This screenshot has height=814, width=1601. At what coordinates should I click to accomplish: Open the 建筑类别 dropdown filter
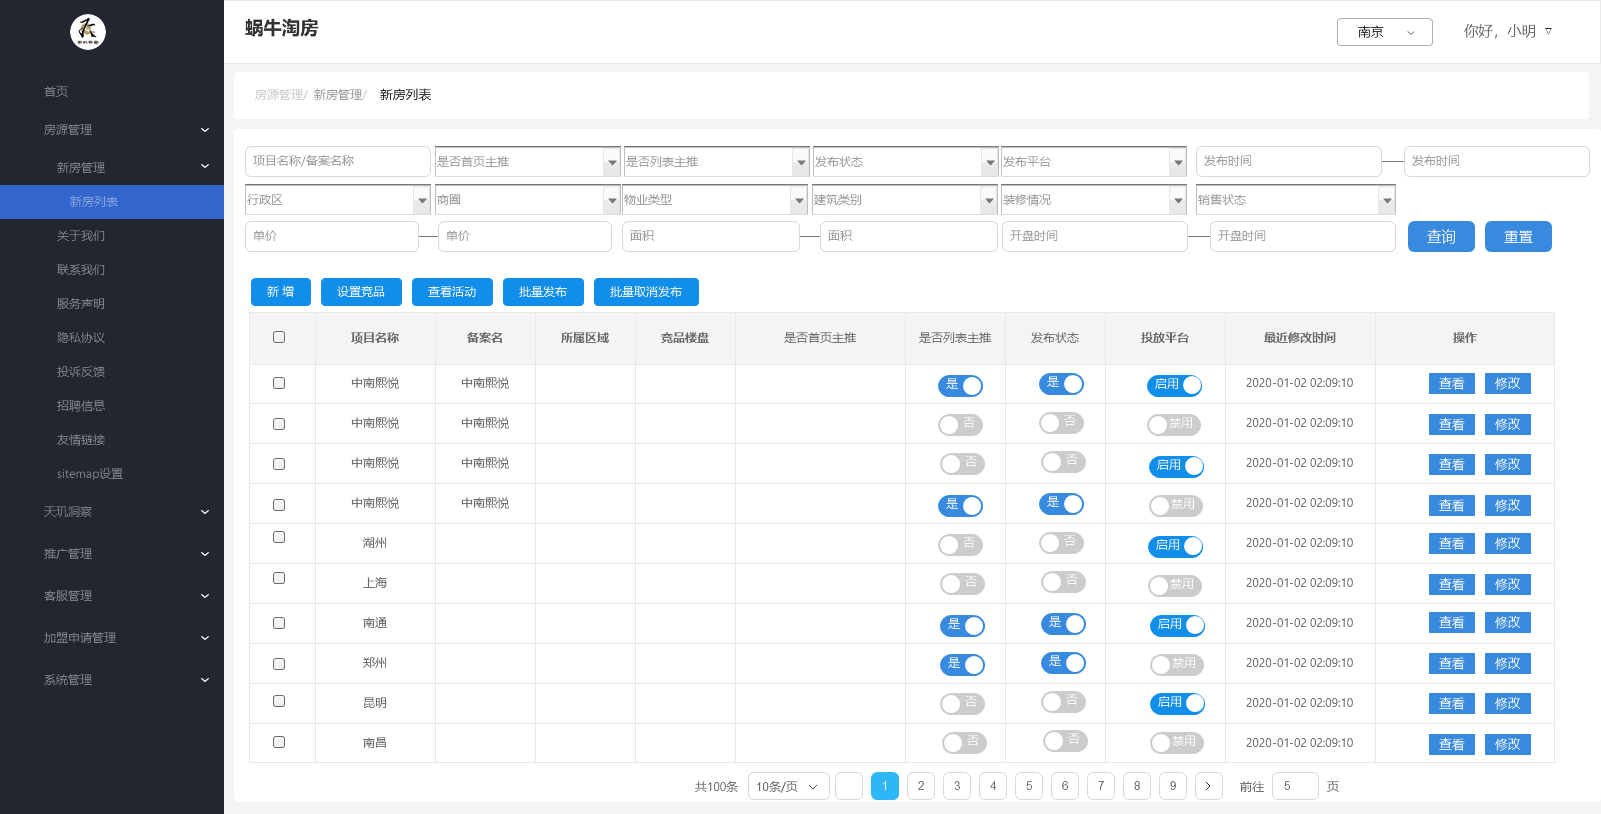click(x=904, y=200)
